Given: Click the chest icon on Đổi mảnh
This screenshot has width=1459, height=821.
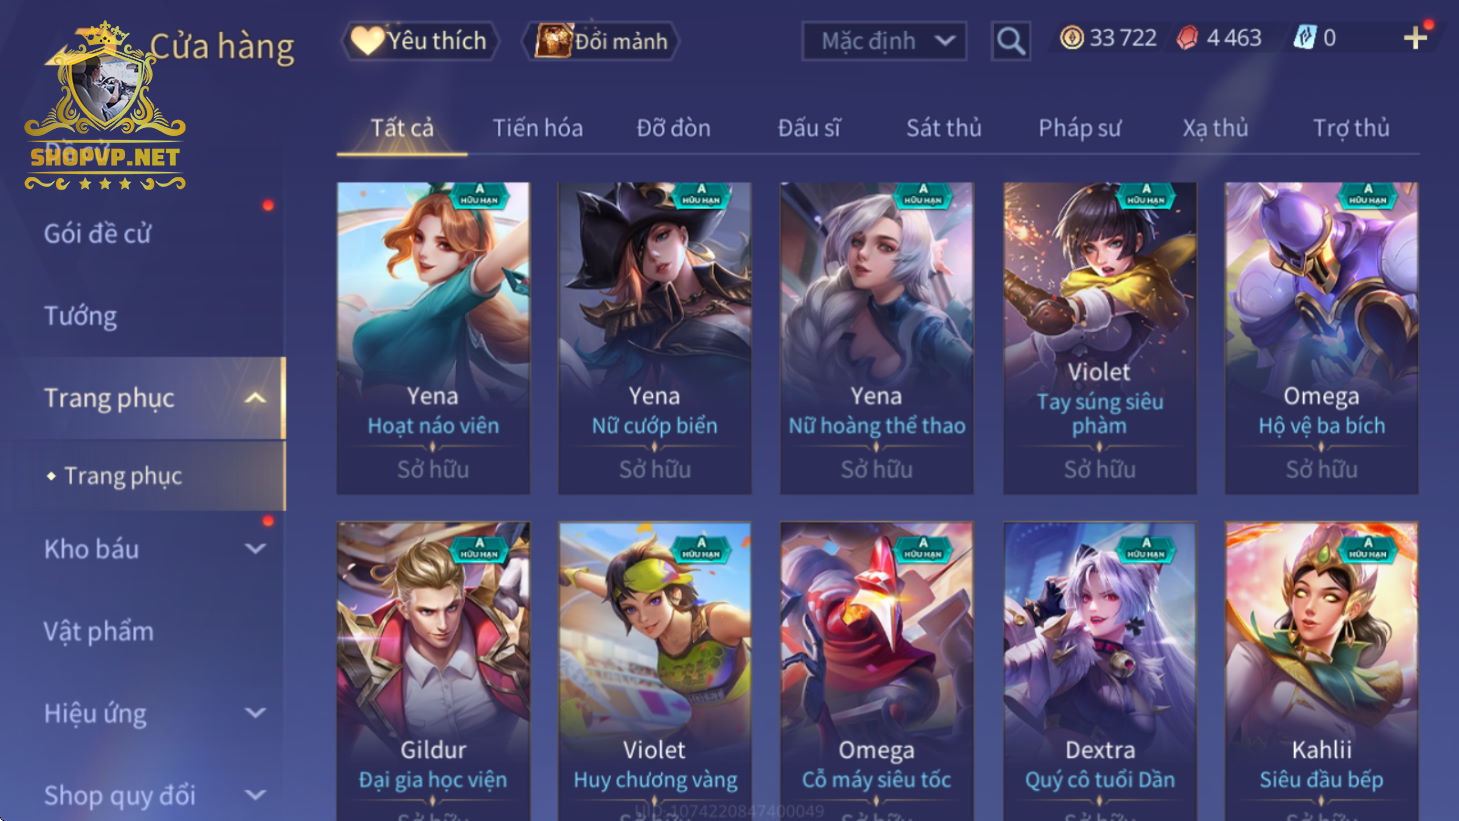Looking at the screenshot, I should (x=552, y=41).
